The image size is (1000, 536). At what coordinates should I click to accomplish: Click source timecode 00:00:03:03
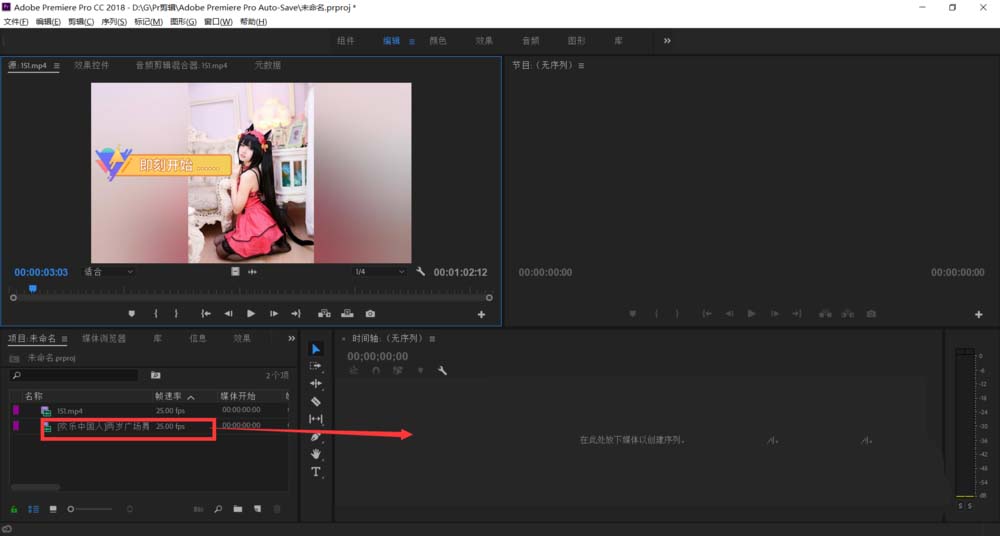(x=41, y=272)
